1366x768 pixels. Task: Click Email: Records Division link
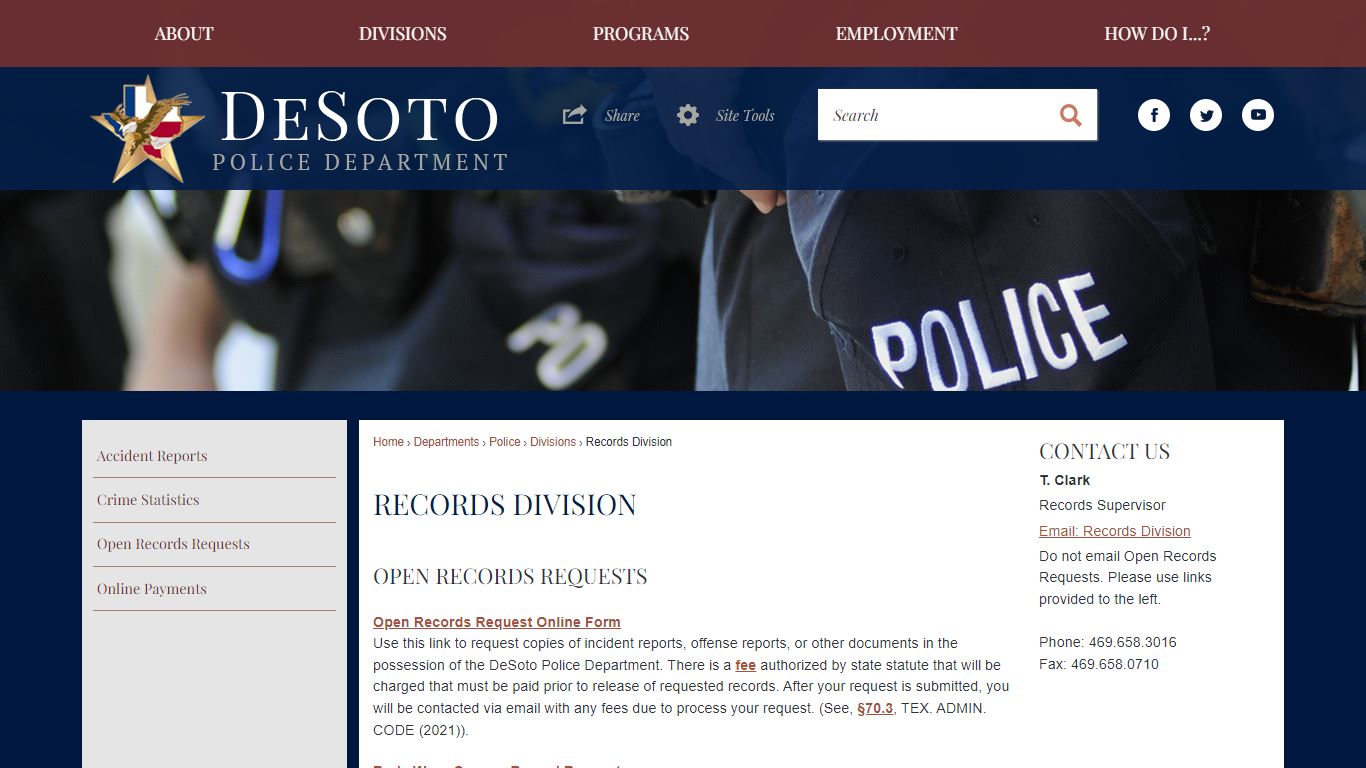tap(1115, 531)
